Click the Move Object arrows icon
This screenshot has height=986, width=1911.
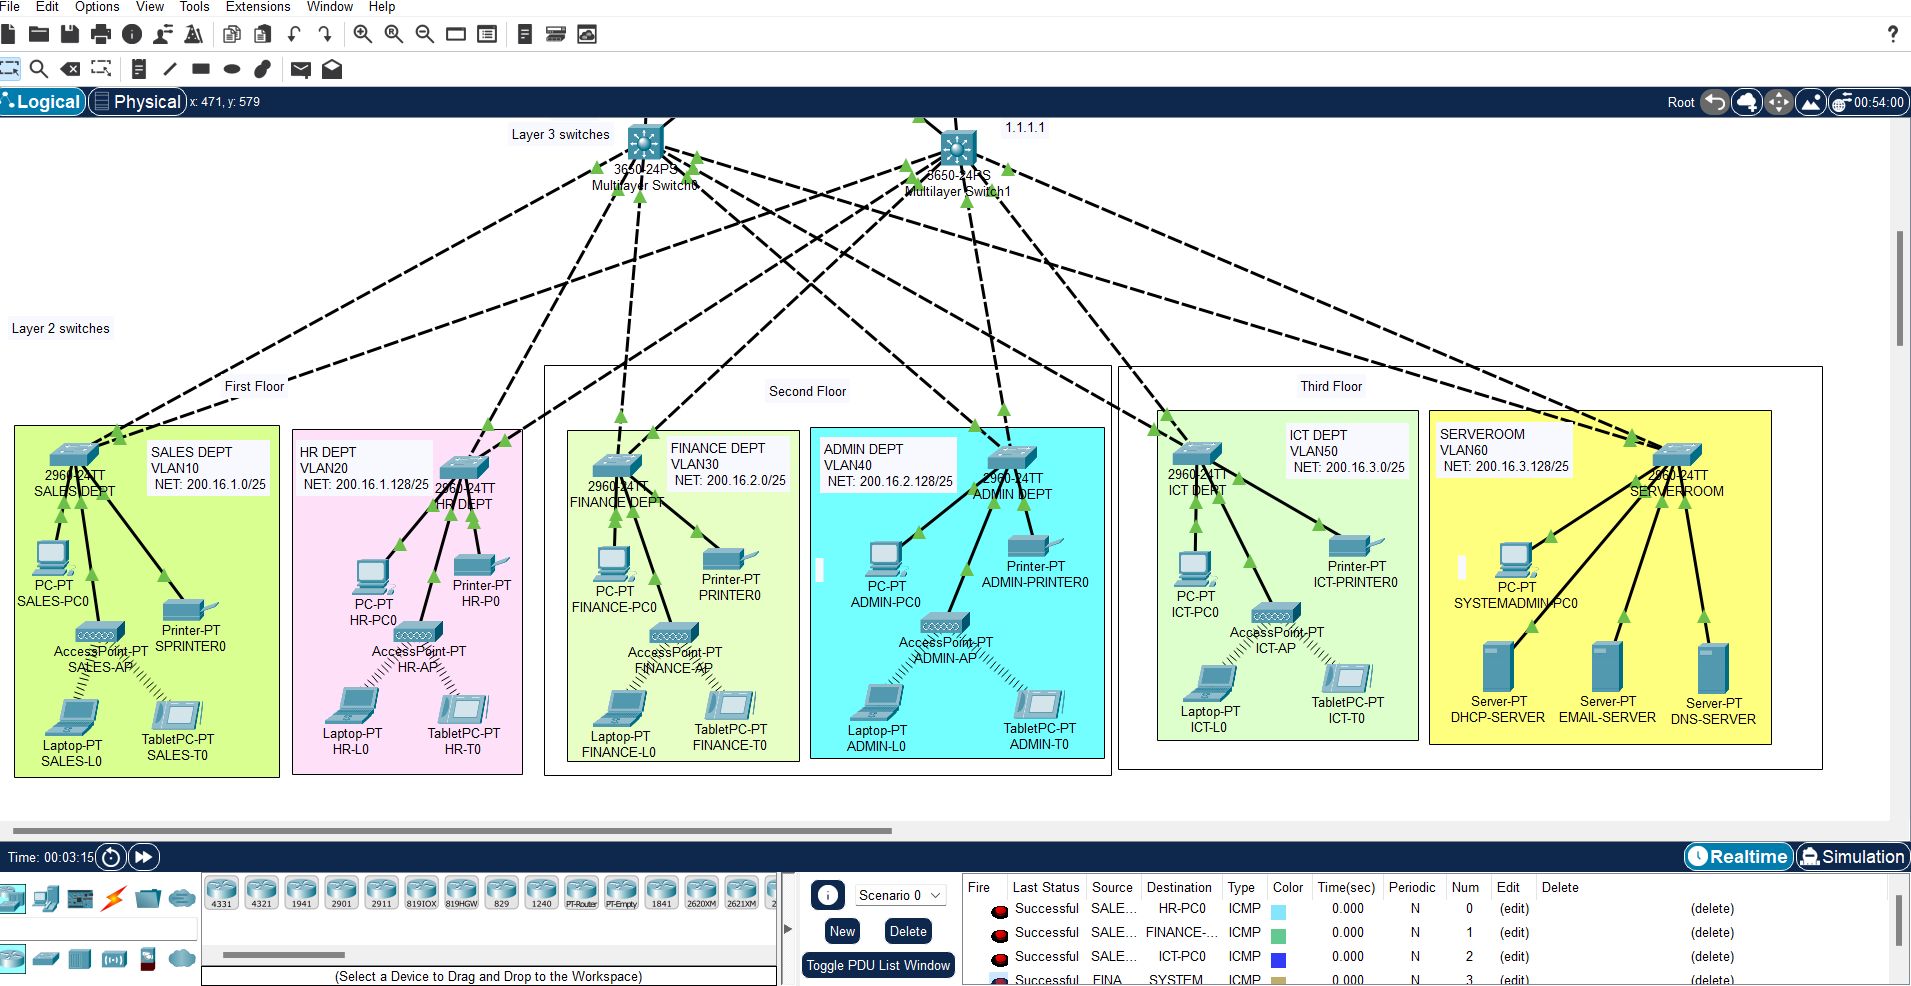(x=1779, y=102)
